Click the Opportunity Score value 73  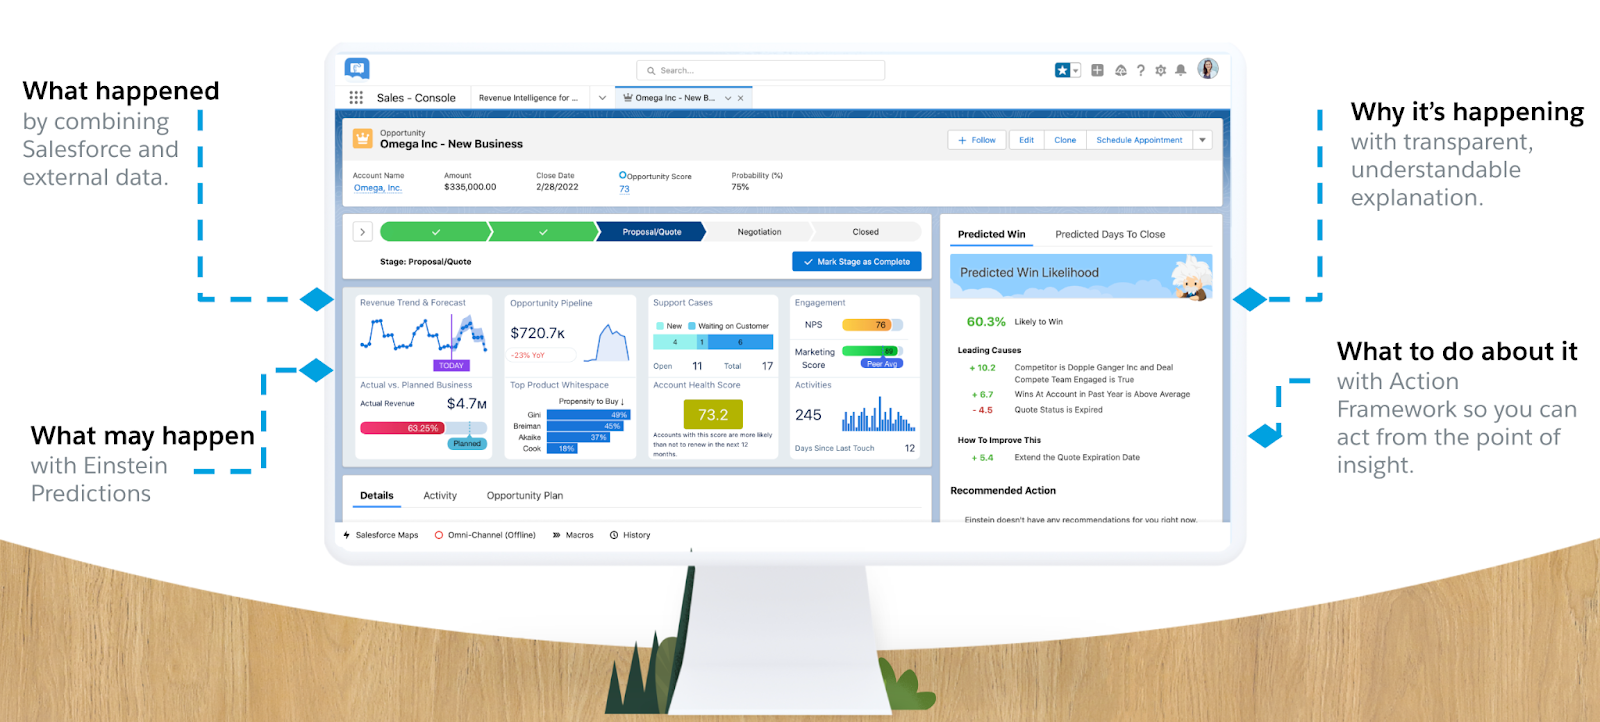pyautogui.click(x=624, y=189)
